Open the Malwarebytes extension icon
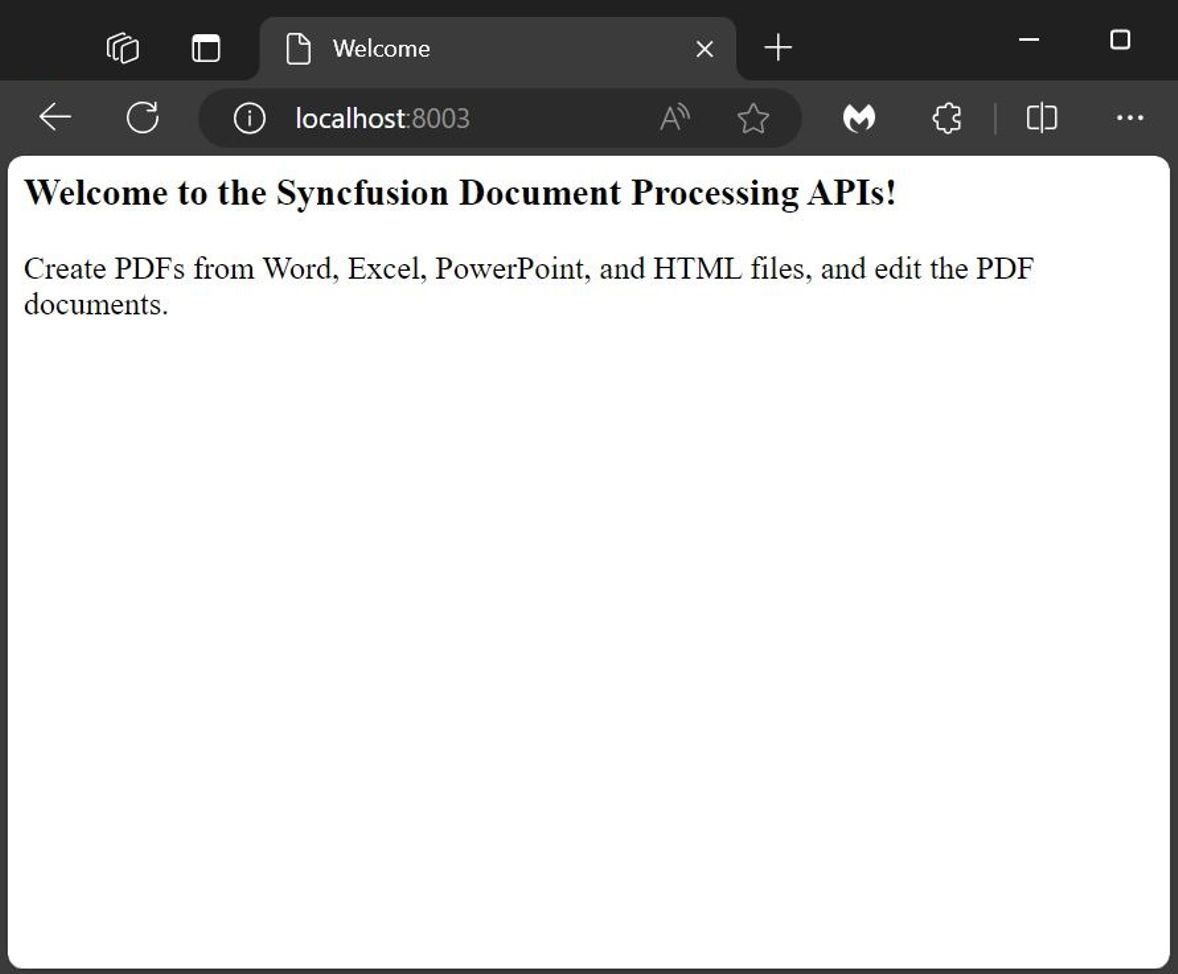Image resolution: width=1178 pixels, height=974 pixels. point(859,118)
